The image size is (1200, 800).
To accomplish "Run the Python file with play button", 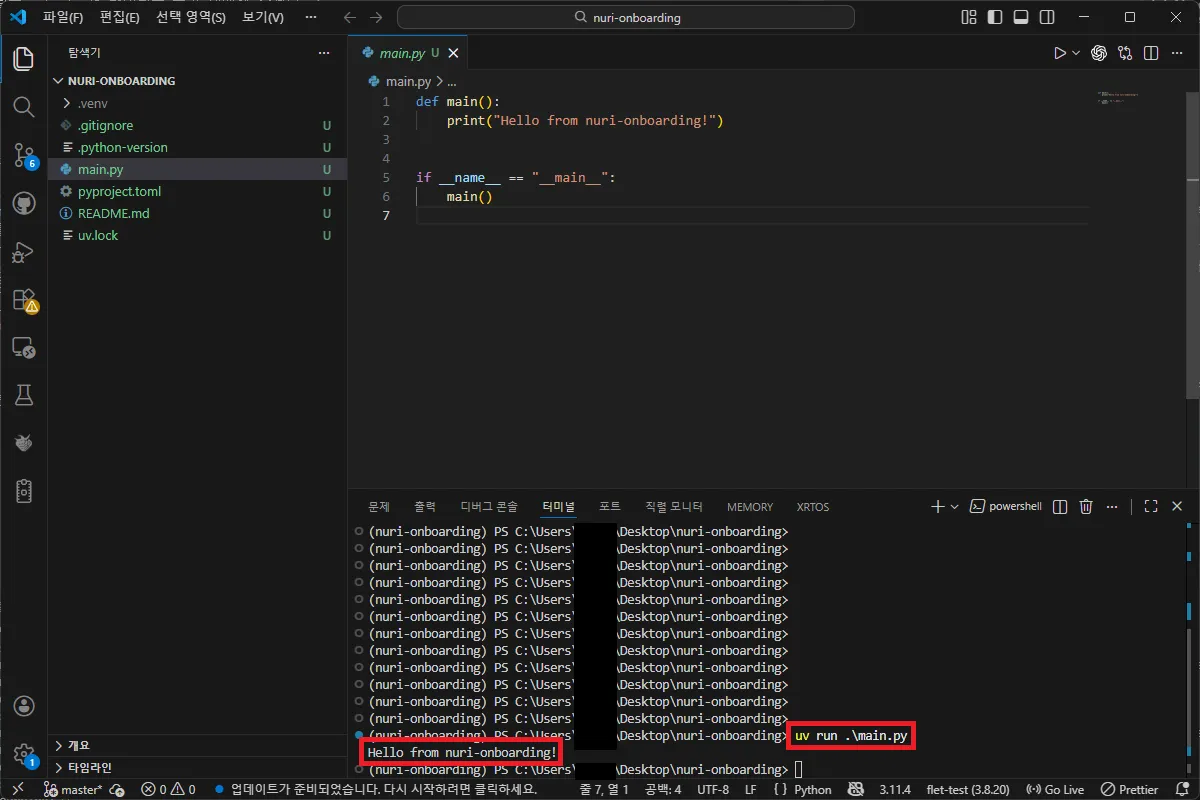I will click(x=1060, y=53).
